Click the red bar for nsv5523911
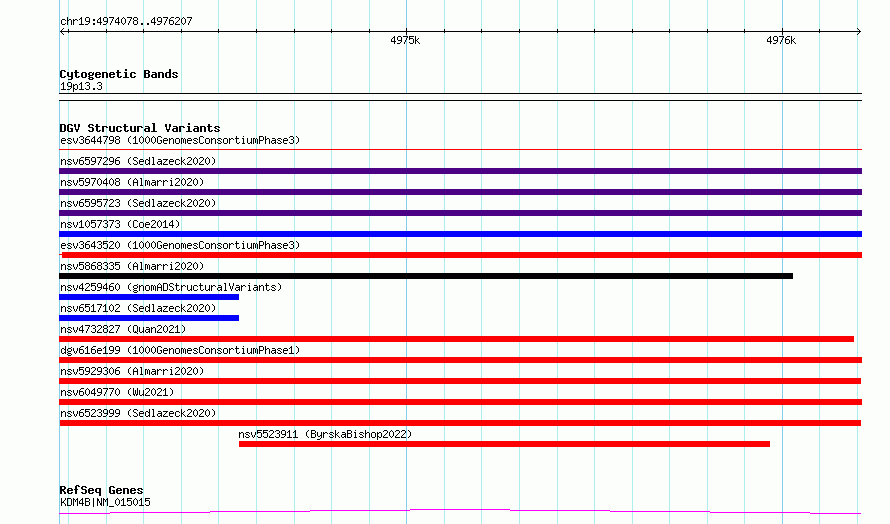Image resolution: width=890 pixels, height=524 pixels. tap(504, 444)
